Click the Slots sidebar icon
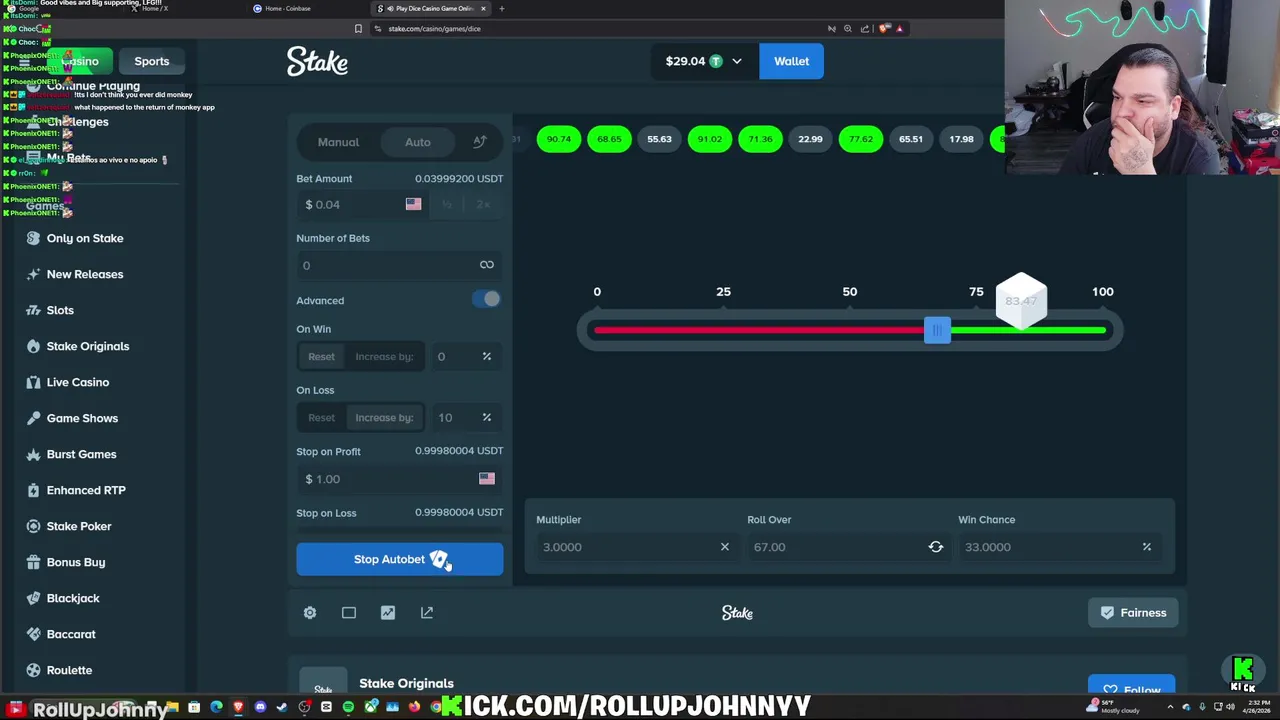This screenshot has width=1280, height=720. 33,310
